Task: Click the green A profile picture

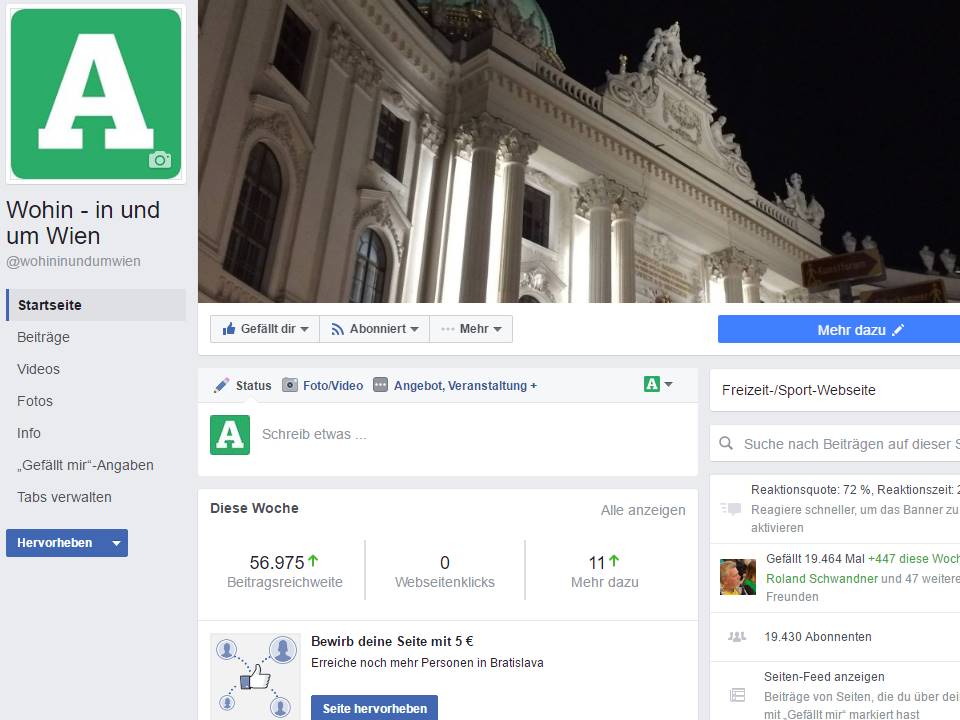Action: click(x=96, y=94)
